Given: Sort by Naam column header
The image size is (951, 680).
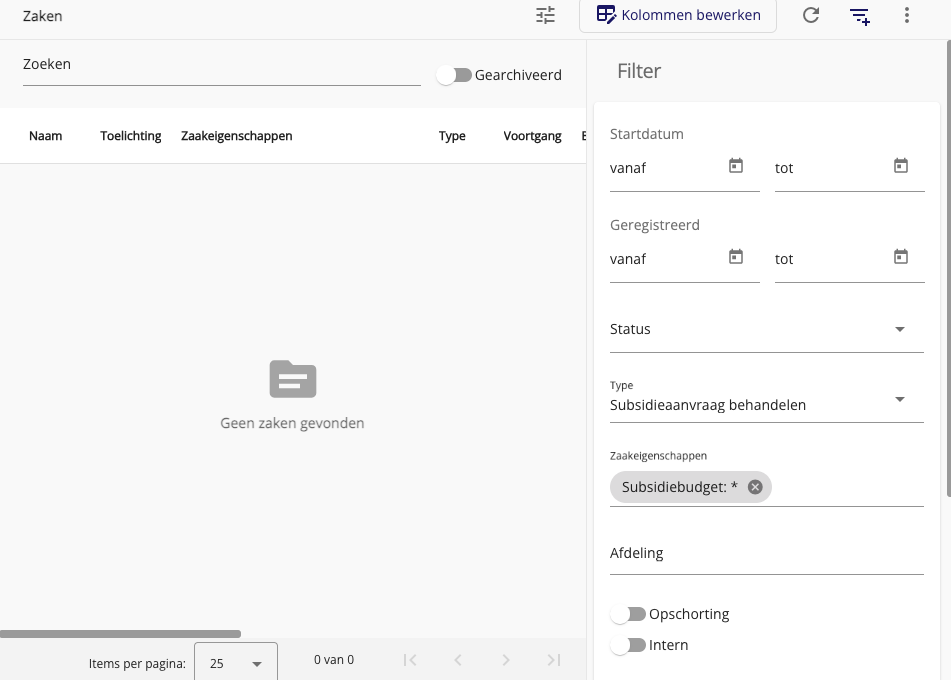Looking at the screenshot, I should [46, 136].
